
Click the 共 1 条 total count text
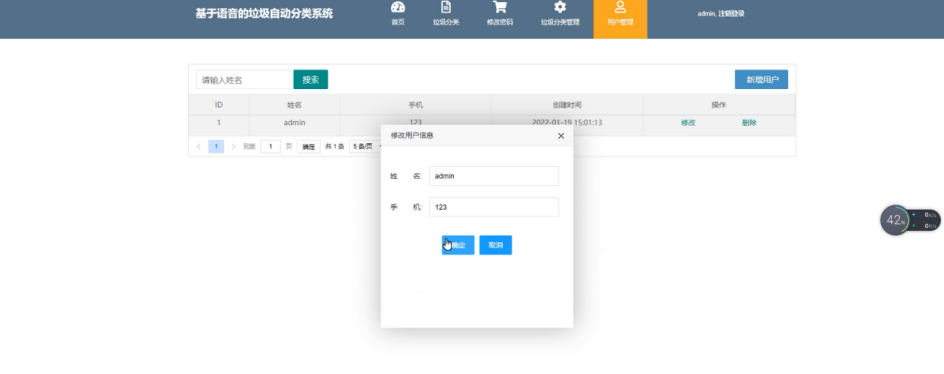click(x=334, y=146)
